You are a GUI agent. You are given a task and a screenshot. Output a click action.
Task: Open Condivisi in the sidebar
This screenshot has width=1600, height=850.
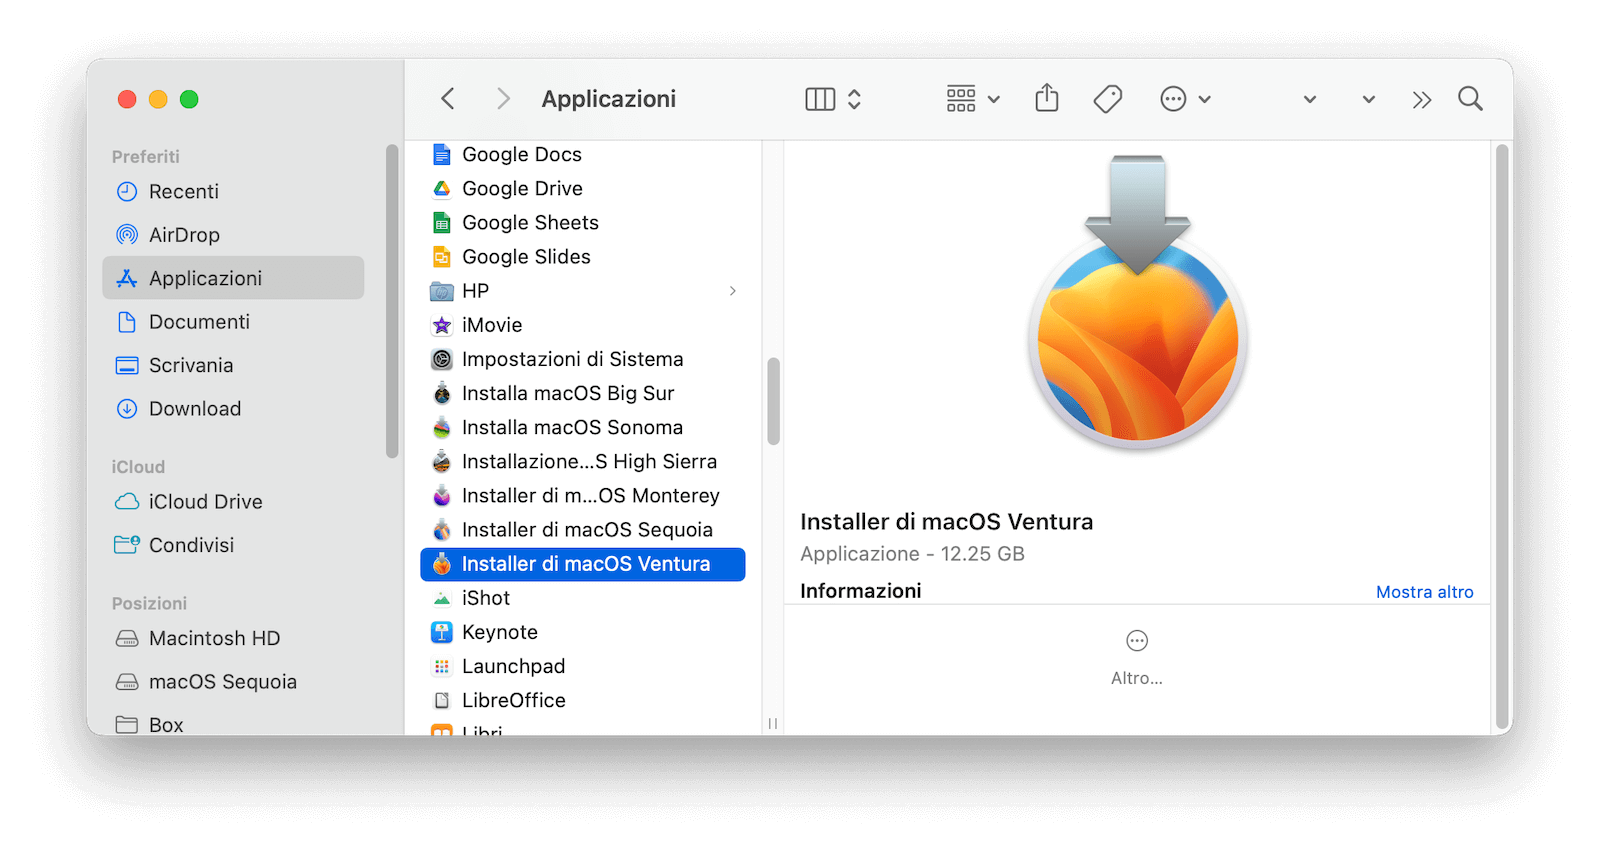click(233, 545)
